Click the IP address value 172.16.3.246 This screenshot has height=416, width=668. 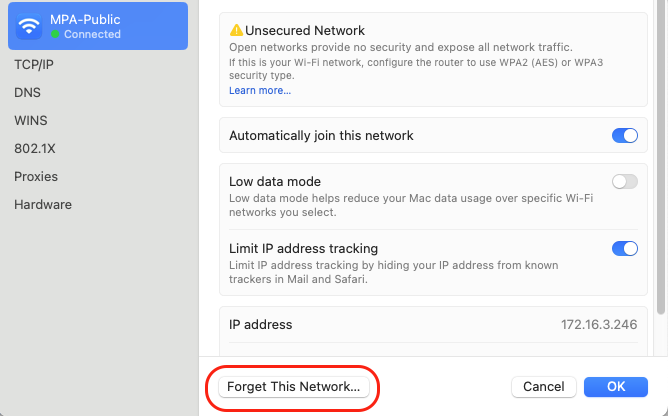tap(599, 325)
